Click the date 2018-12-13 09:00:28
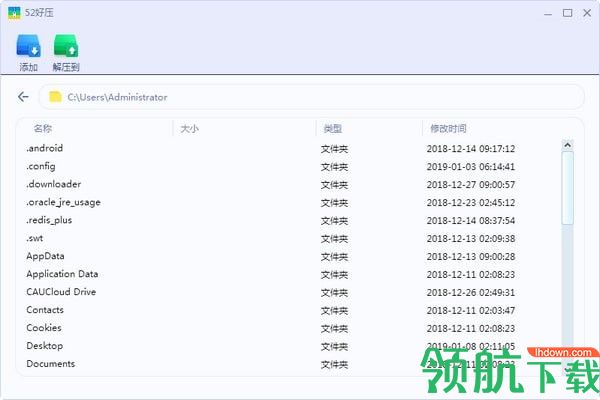 pyautogui.click(x=471, y=257)
